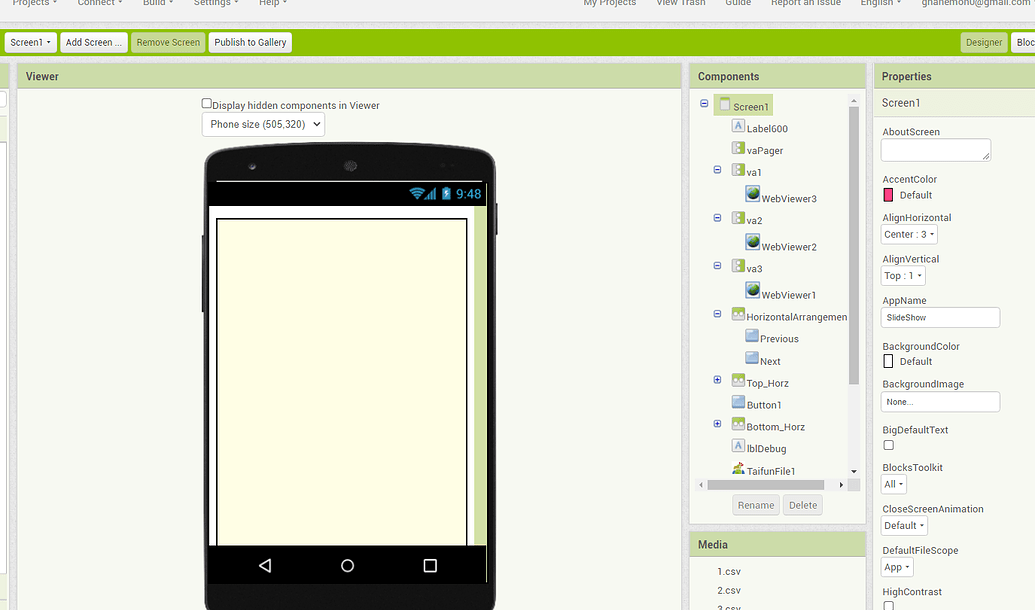The width and height of the screenshot is (1035, 610).
Task: Select the WebViewer2 globe icon
Action: pyautogui.click(x=751, y=243)
